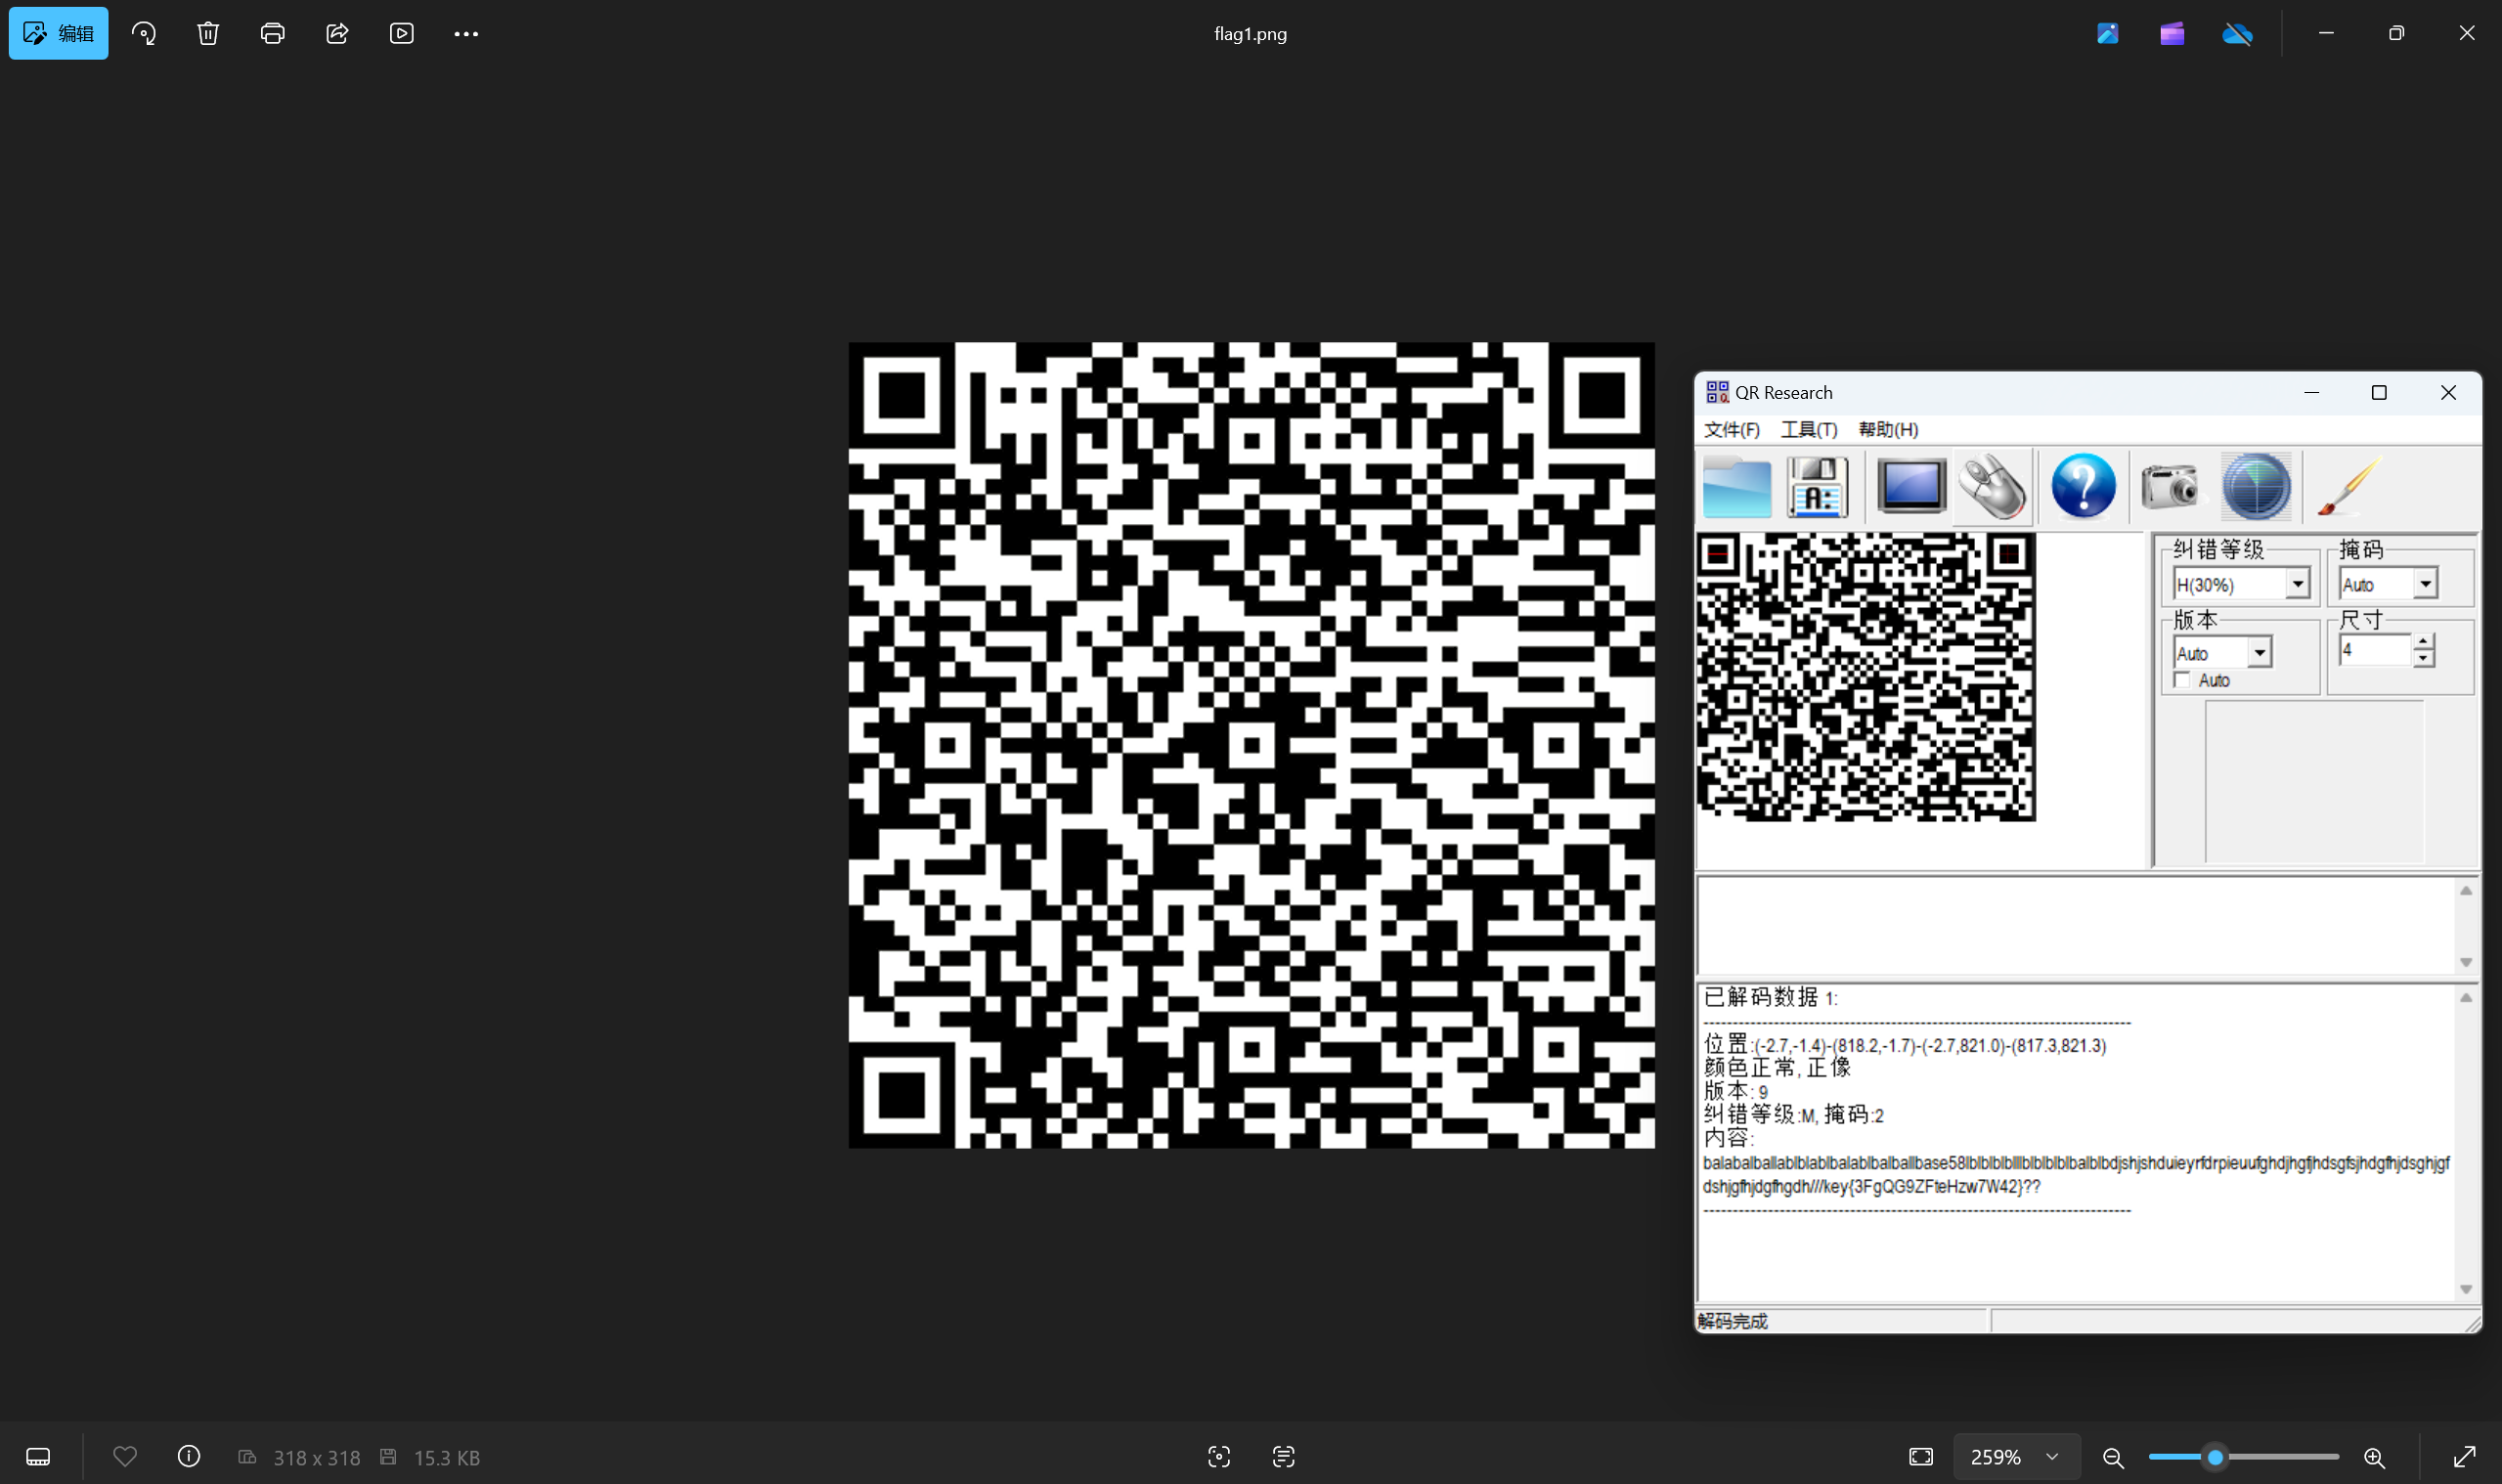Image resolution: width=2502 pixels, height=1484 pixels.
Task: Open the 工具(T) menu in QR Research
Action: [1808, 430]
